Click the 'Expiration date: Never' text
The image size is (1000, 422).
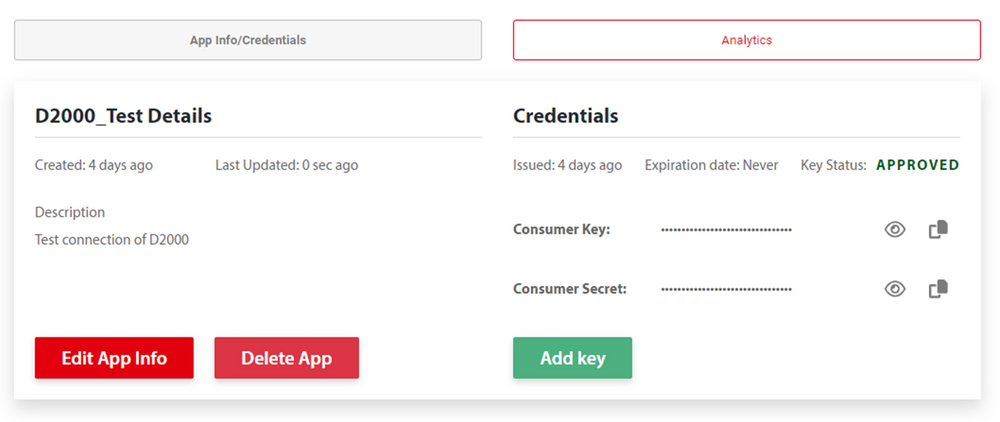pos(711,165)
